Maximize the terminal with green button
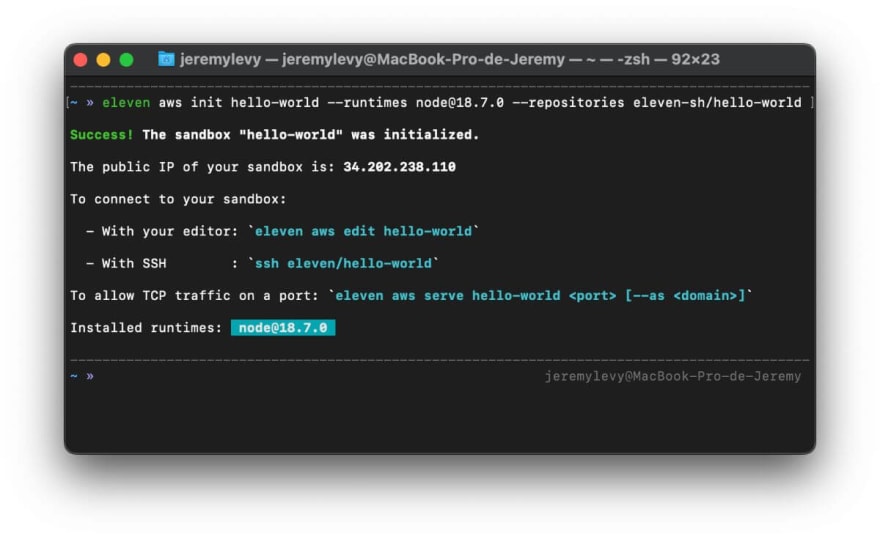This screenshot has height=539, width=880. [x=127, y=60]
